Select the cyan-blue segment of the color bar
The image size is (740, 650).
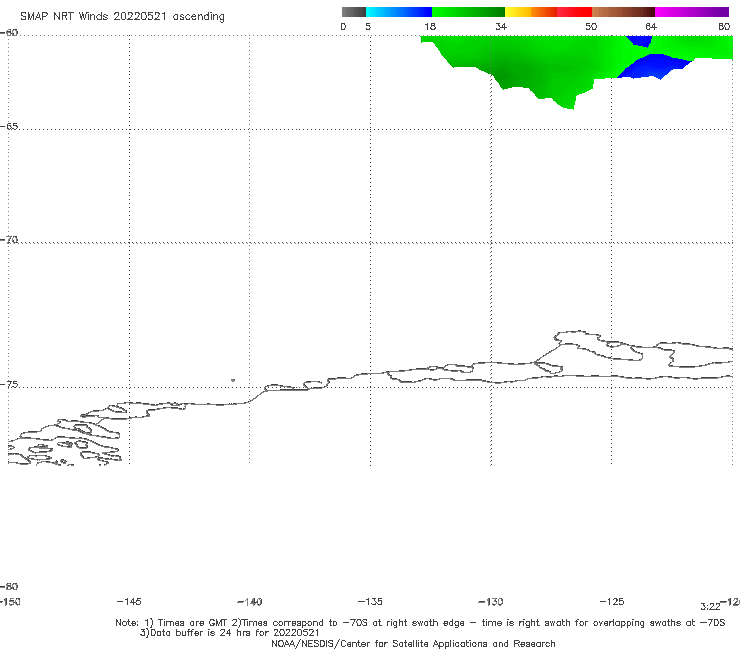(x=399, y=12)
